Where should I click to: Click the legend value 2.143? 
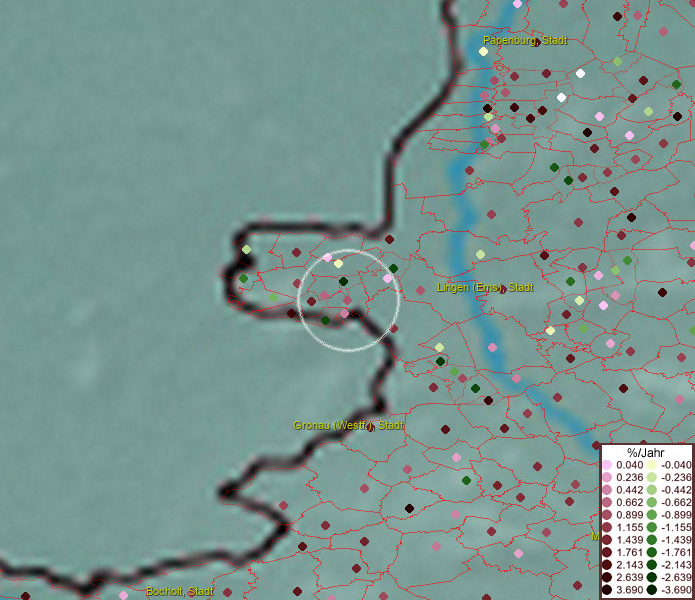629,565
